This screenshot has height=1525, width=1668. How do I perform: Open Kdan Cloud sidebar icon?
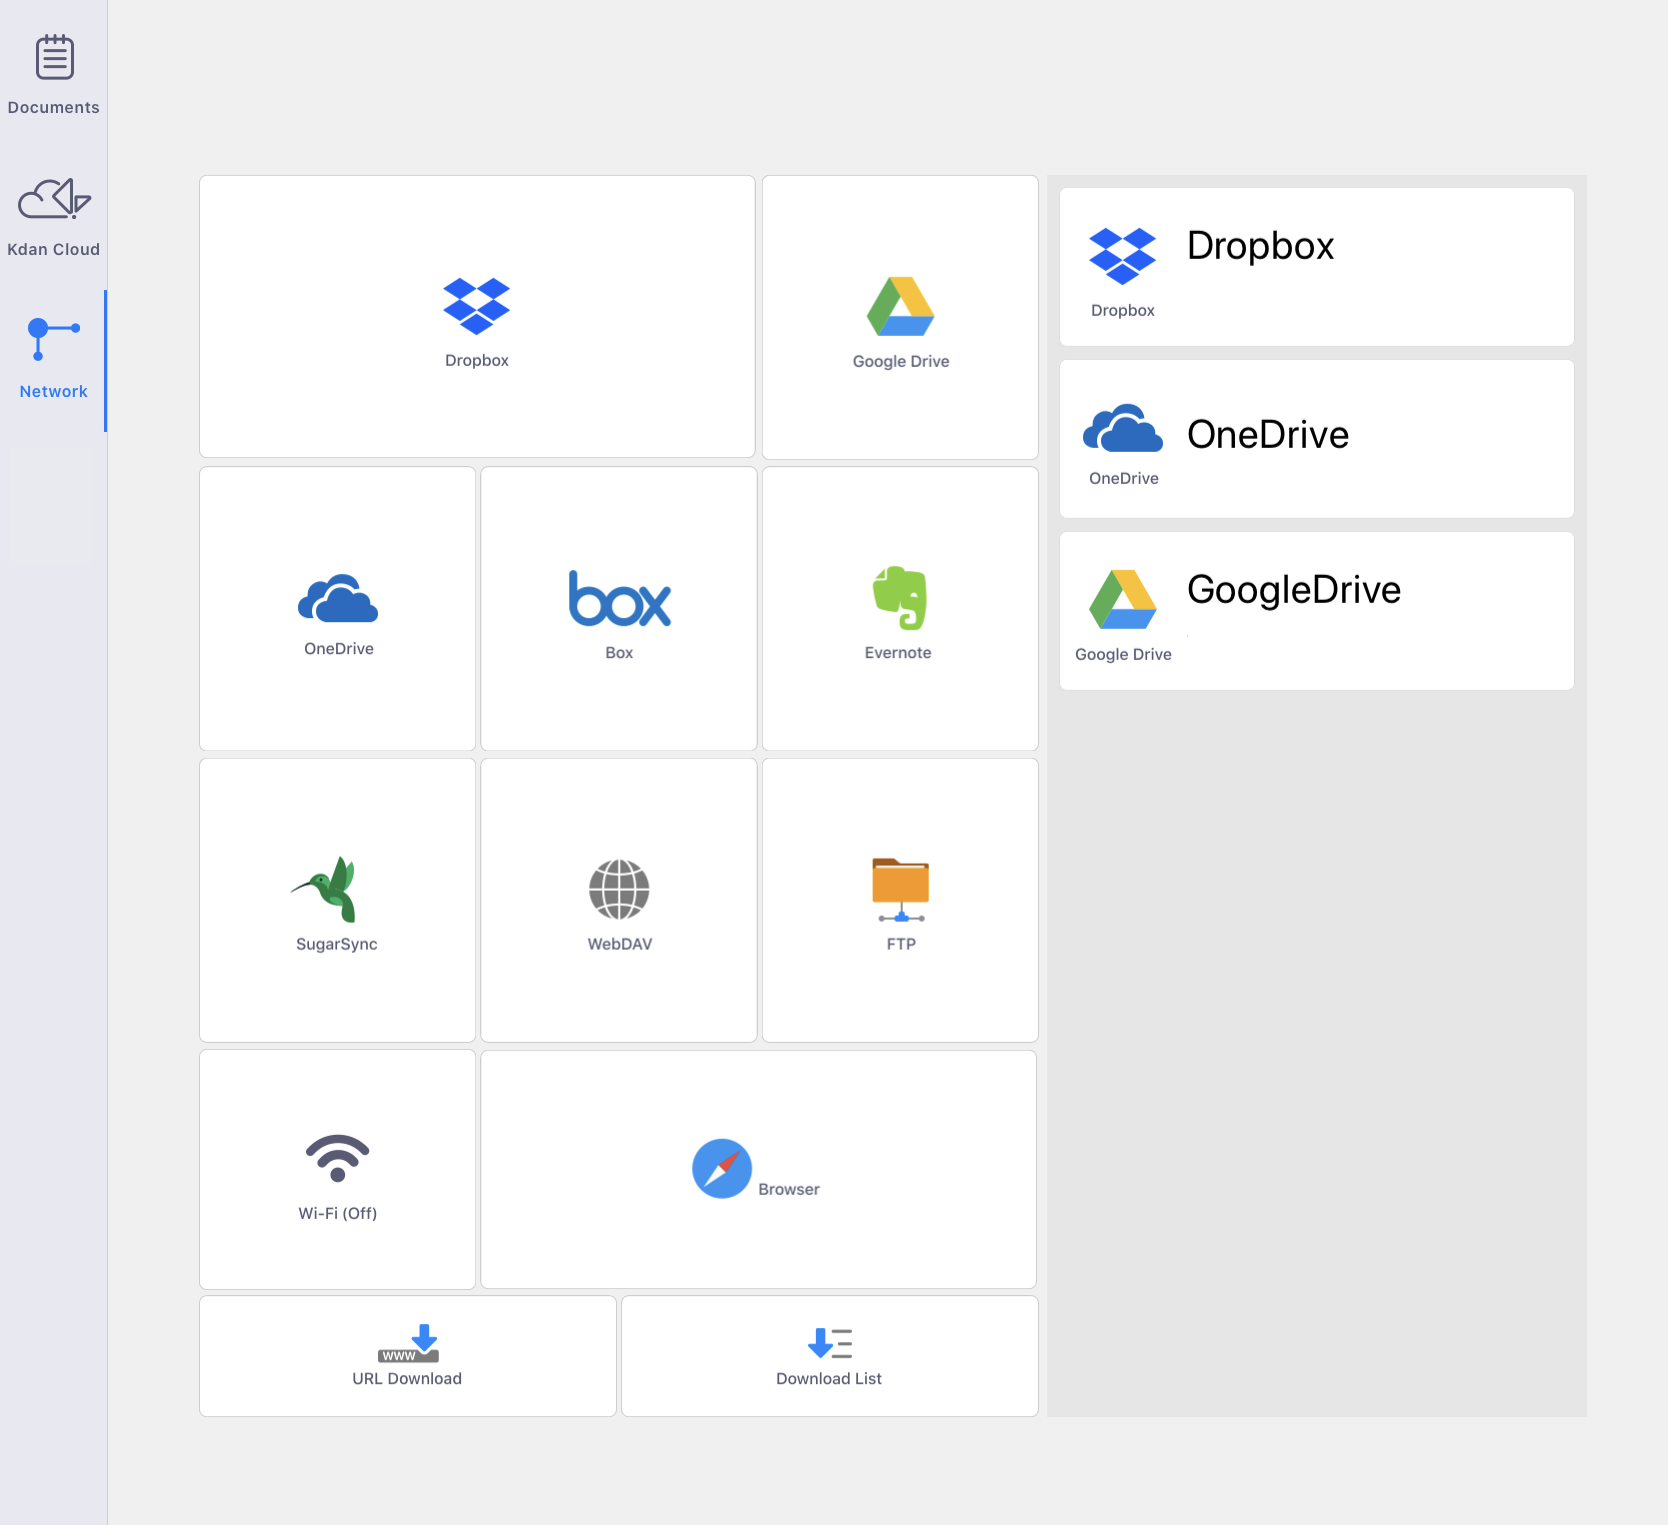pos(54,198)
